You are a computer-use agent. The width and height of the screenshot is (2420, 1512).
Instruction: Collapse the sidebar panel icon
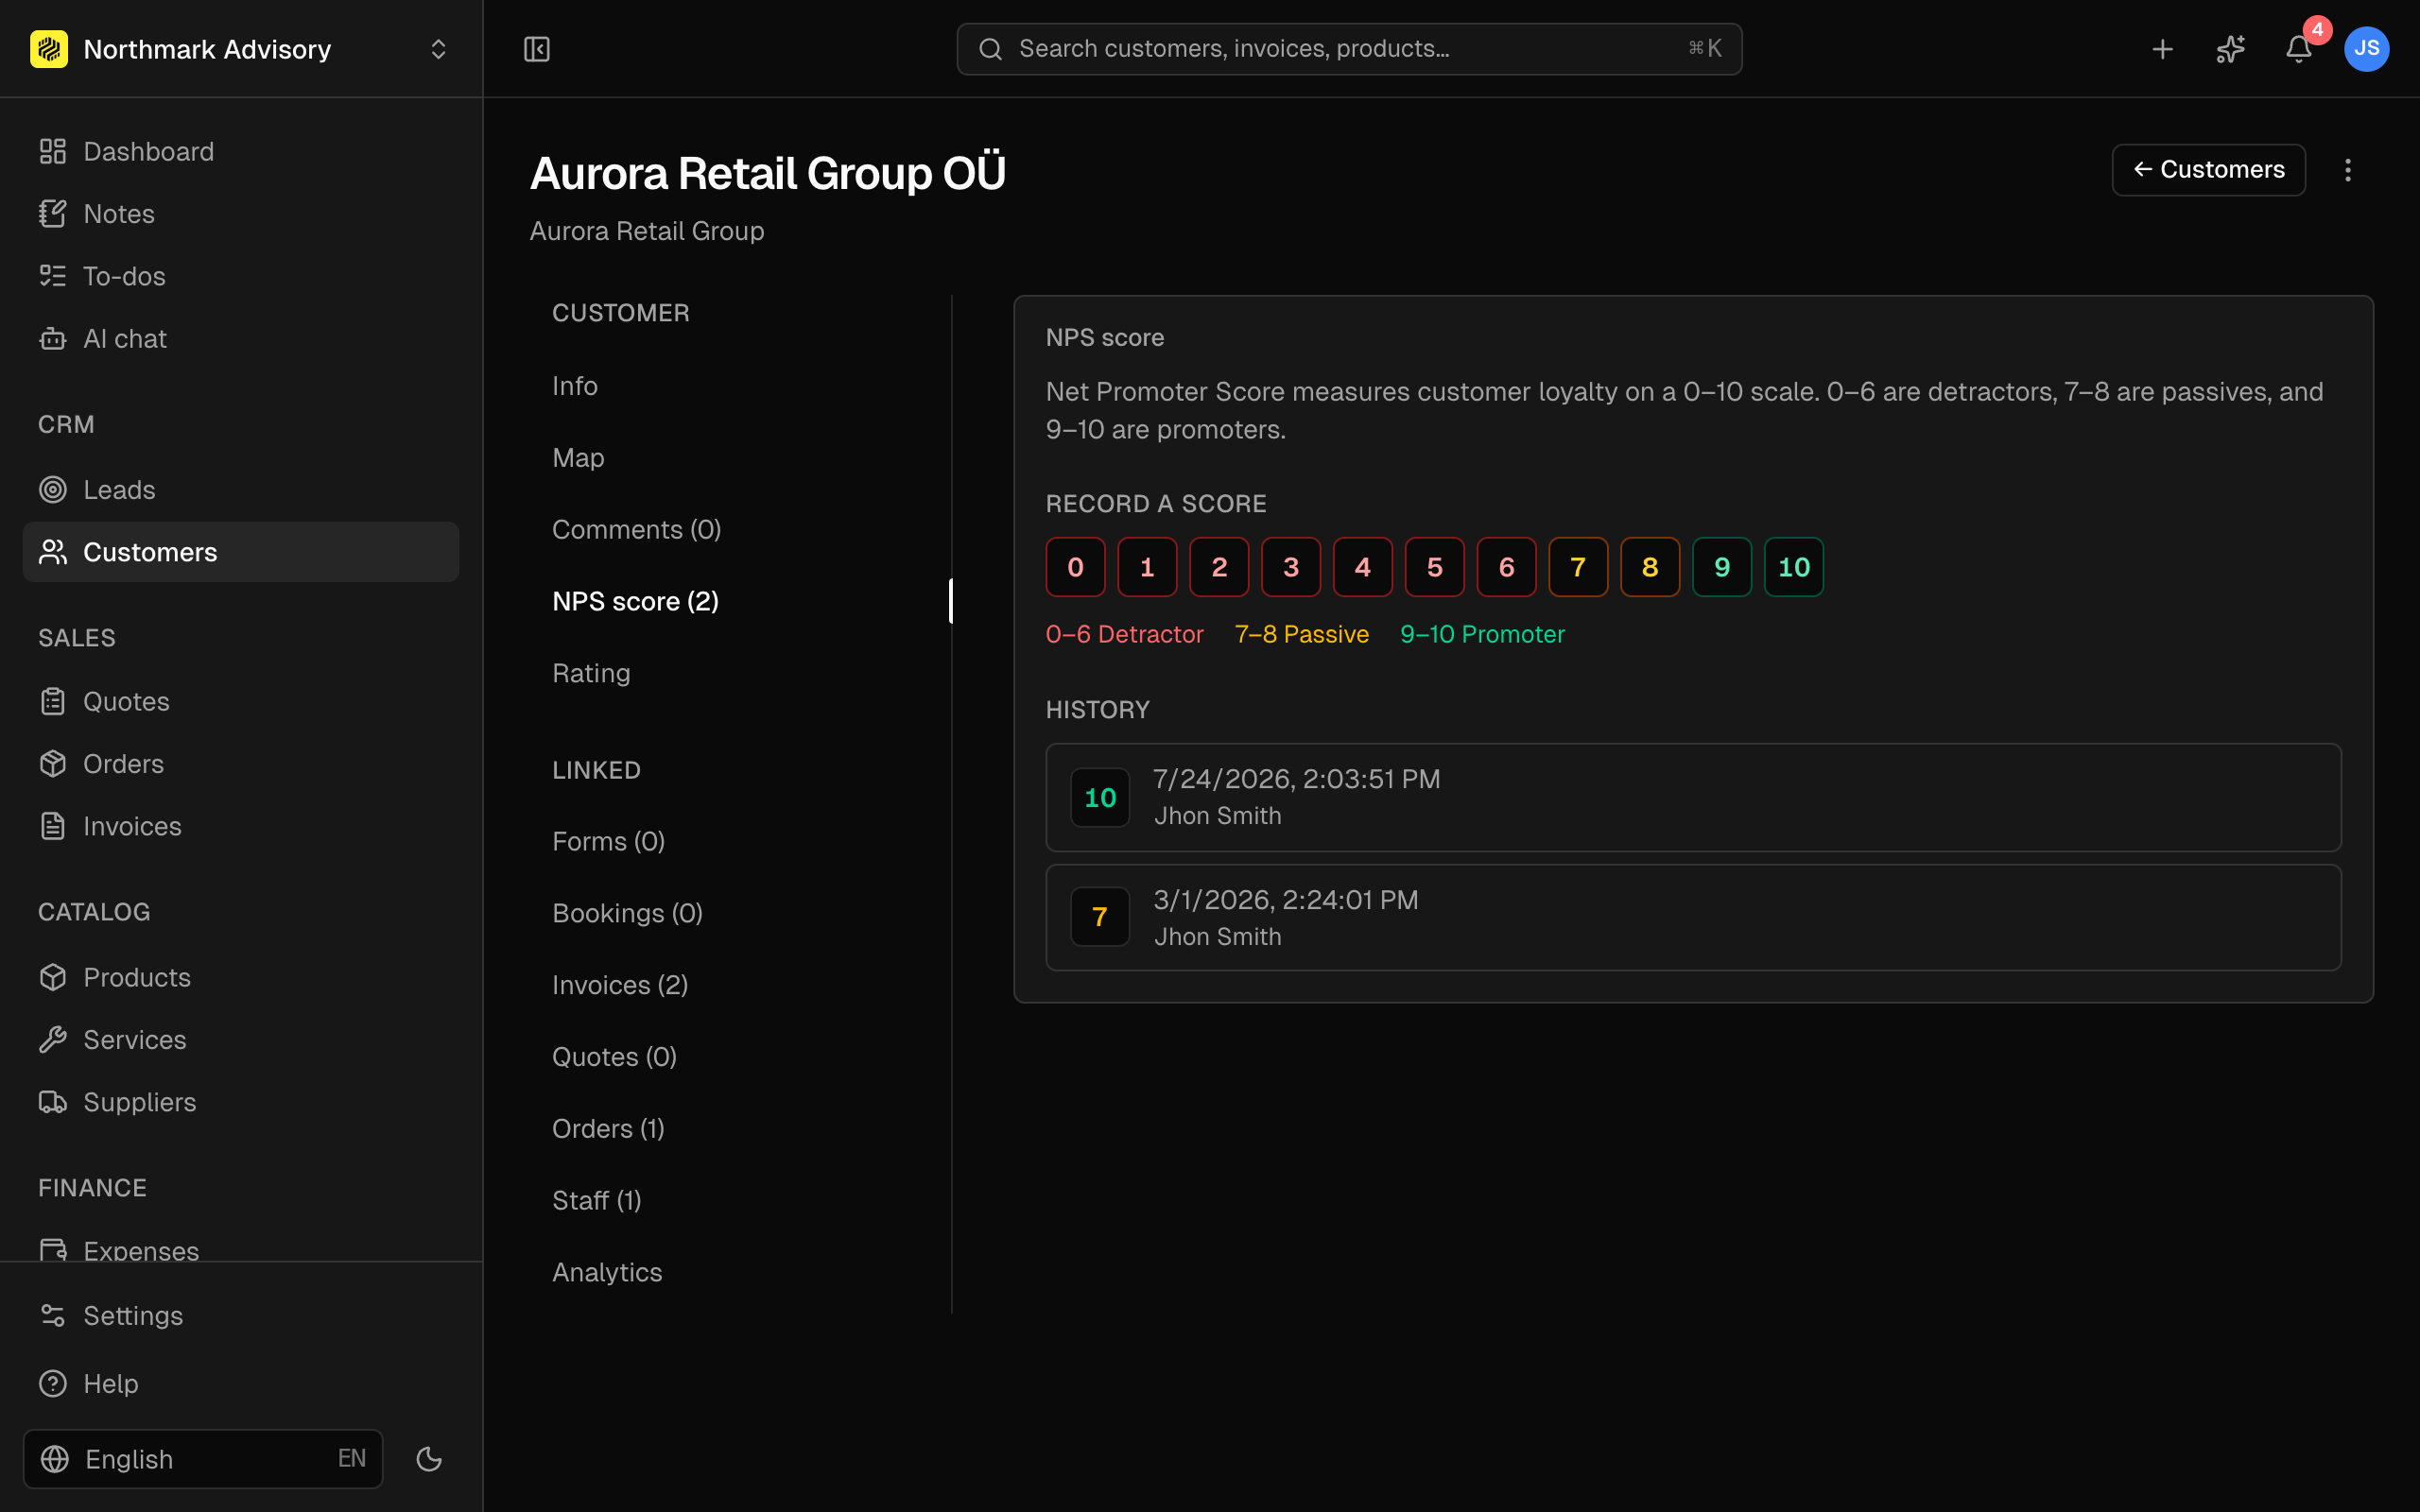[x=537, y=49]
